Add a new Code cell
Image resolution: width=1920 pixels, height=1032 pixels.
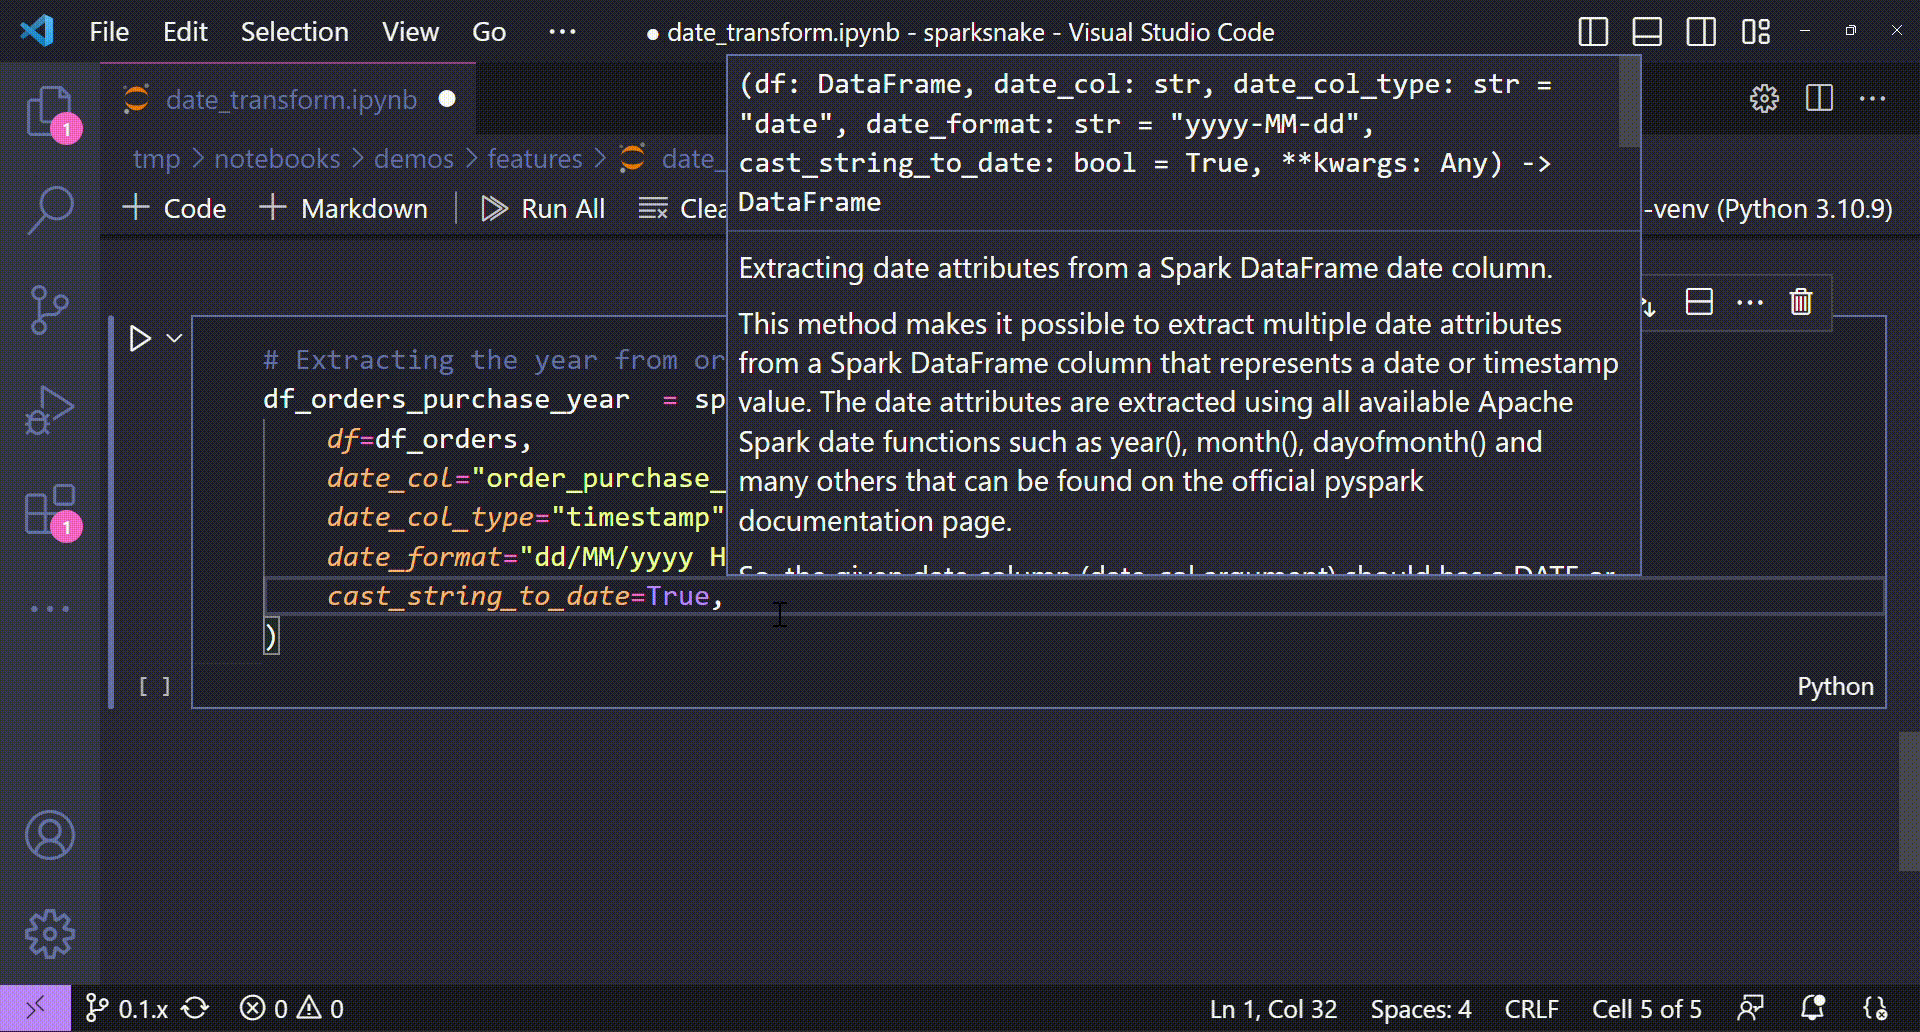pos(175,208)
